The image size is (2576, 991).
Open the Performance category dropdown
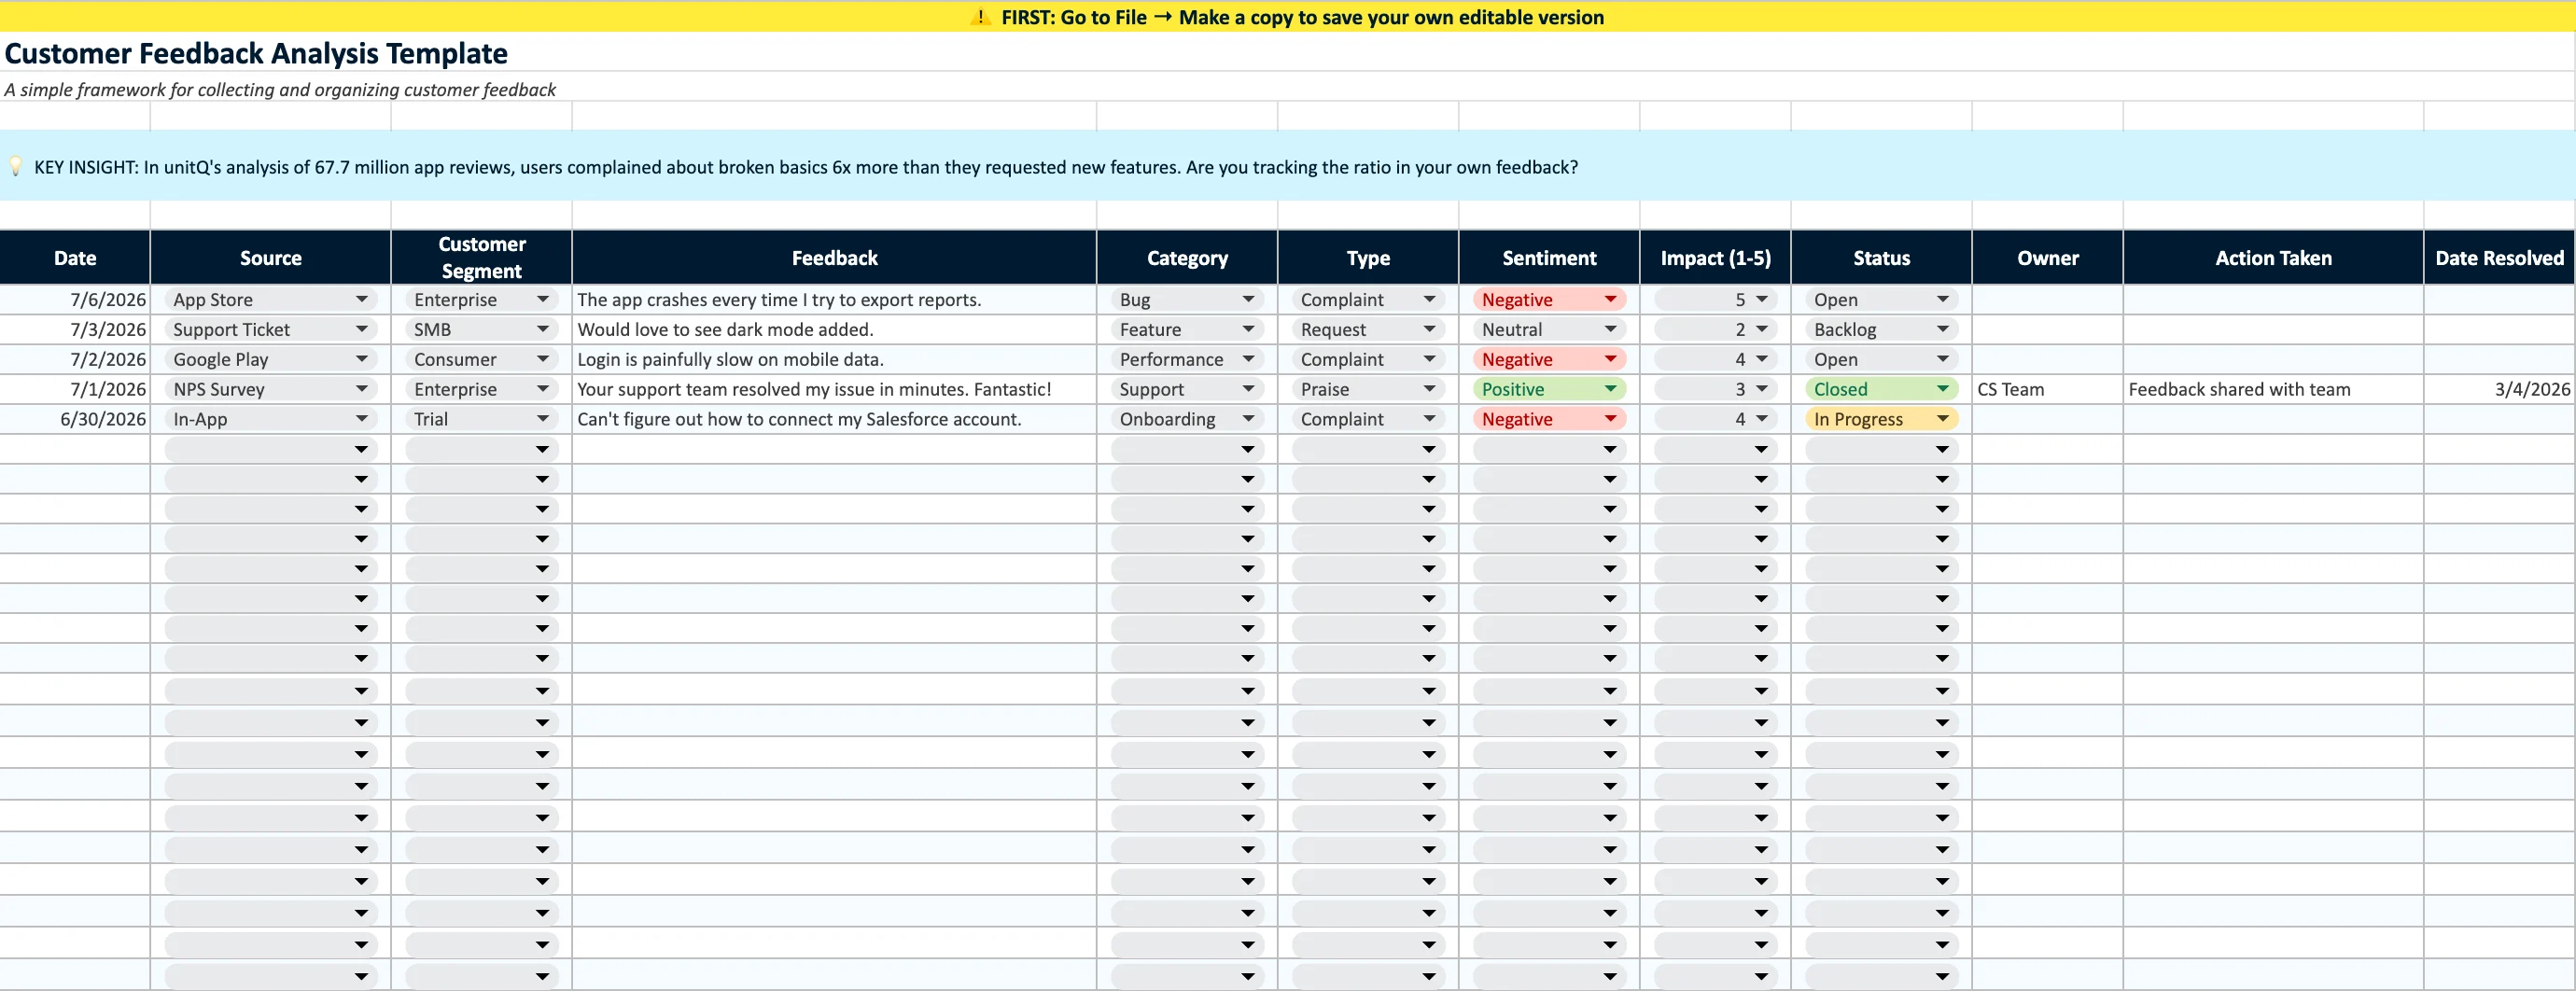click(1187, 359)
